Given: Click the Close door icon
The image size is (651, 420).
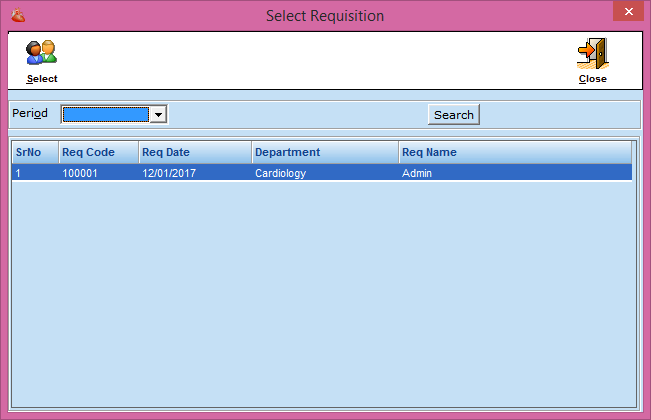Looking at the screenshot, I should click(592, 53).
